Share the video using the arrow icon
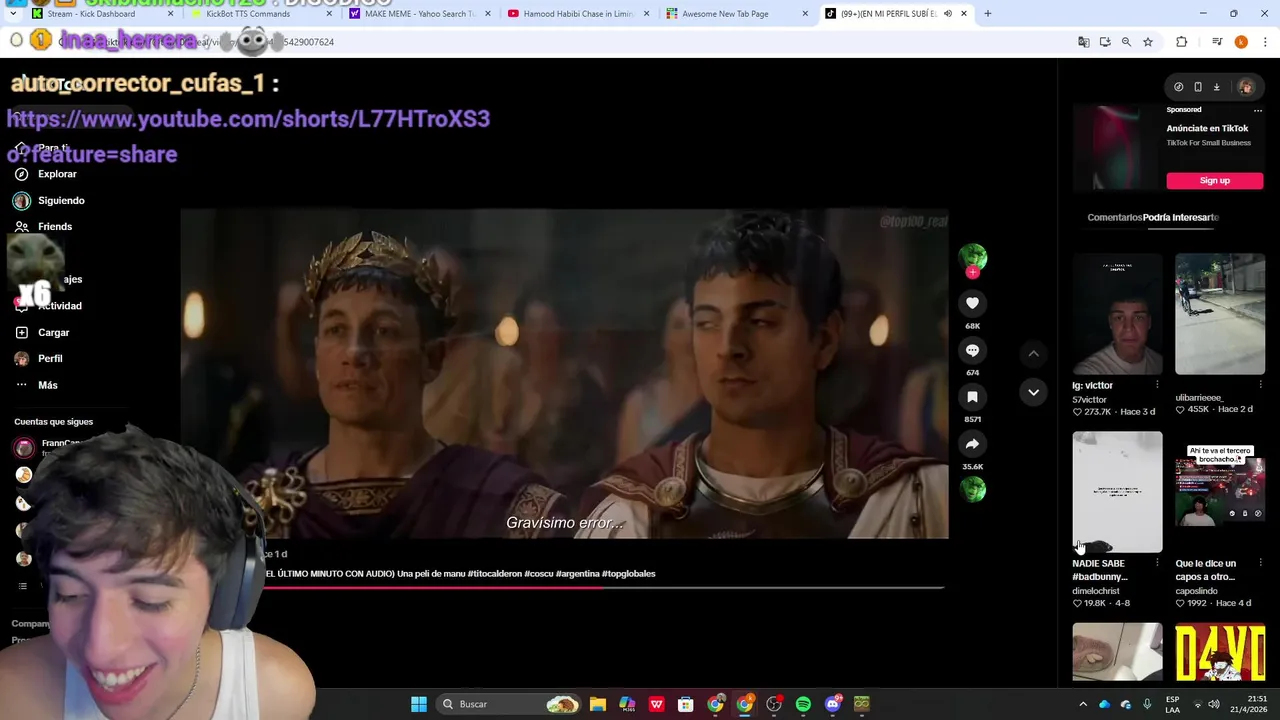 tap(972, 444)
